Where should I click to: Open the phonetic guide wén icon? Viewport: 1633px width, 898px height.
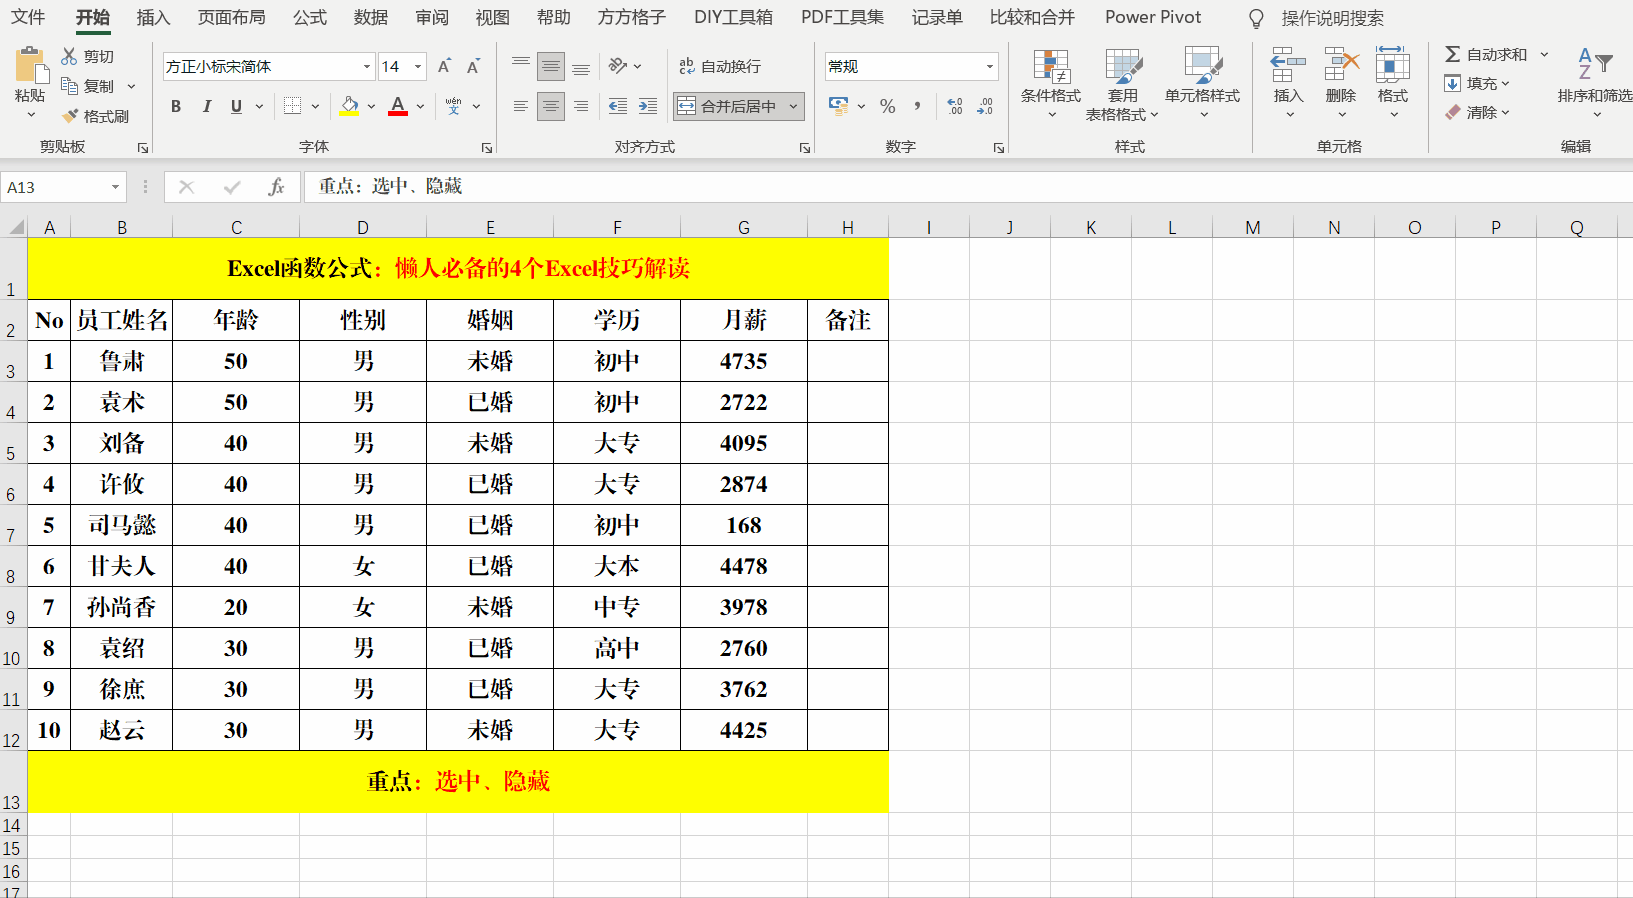coord(454,106)
